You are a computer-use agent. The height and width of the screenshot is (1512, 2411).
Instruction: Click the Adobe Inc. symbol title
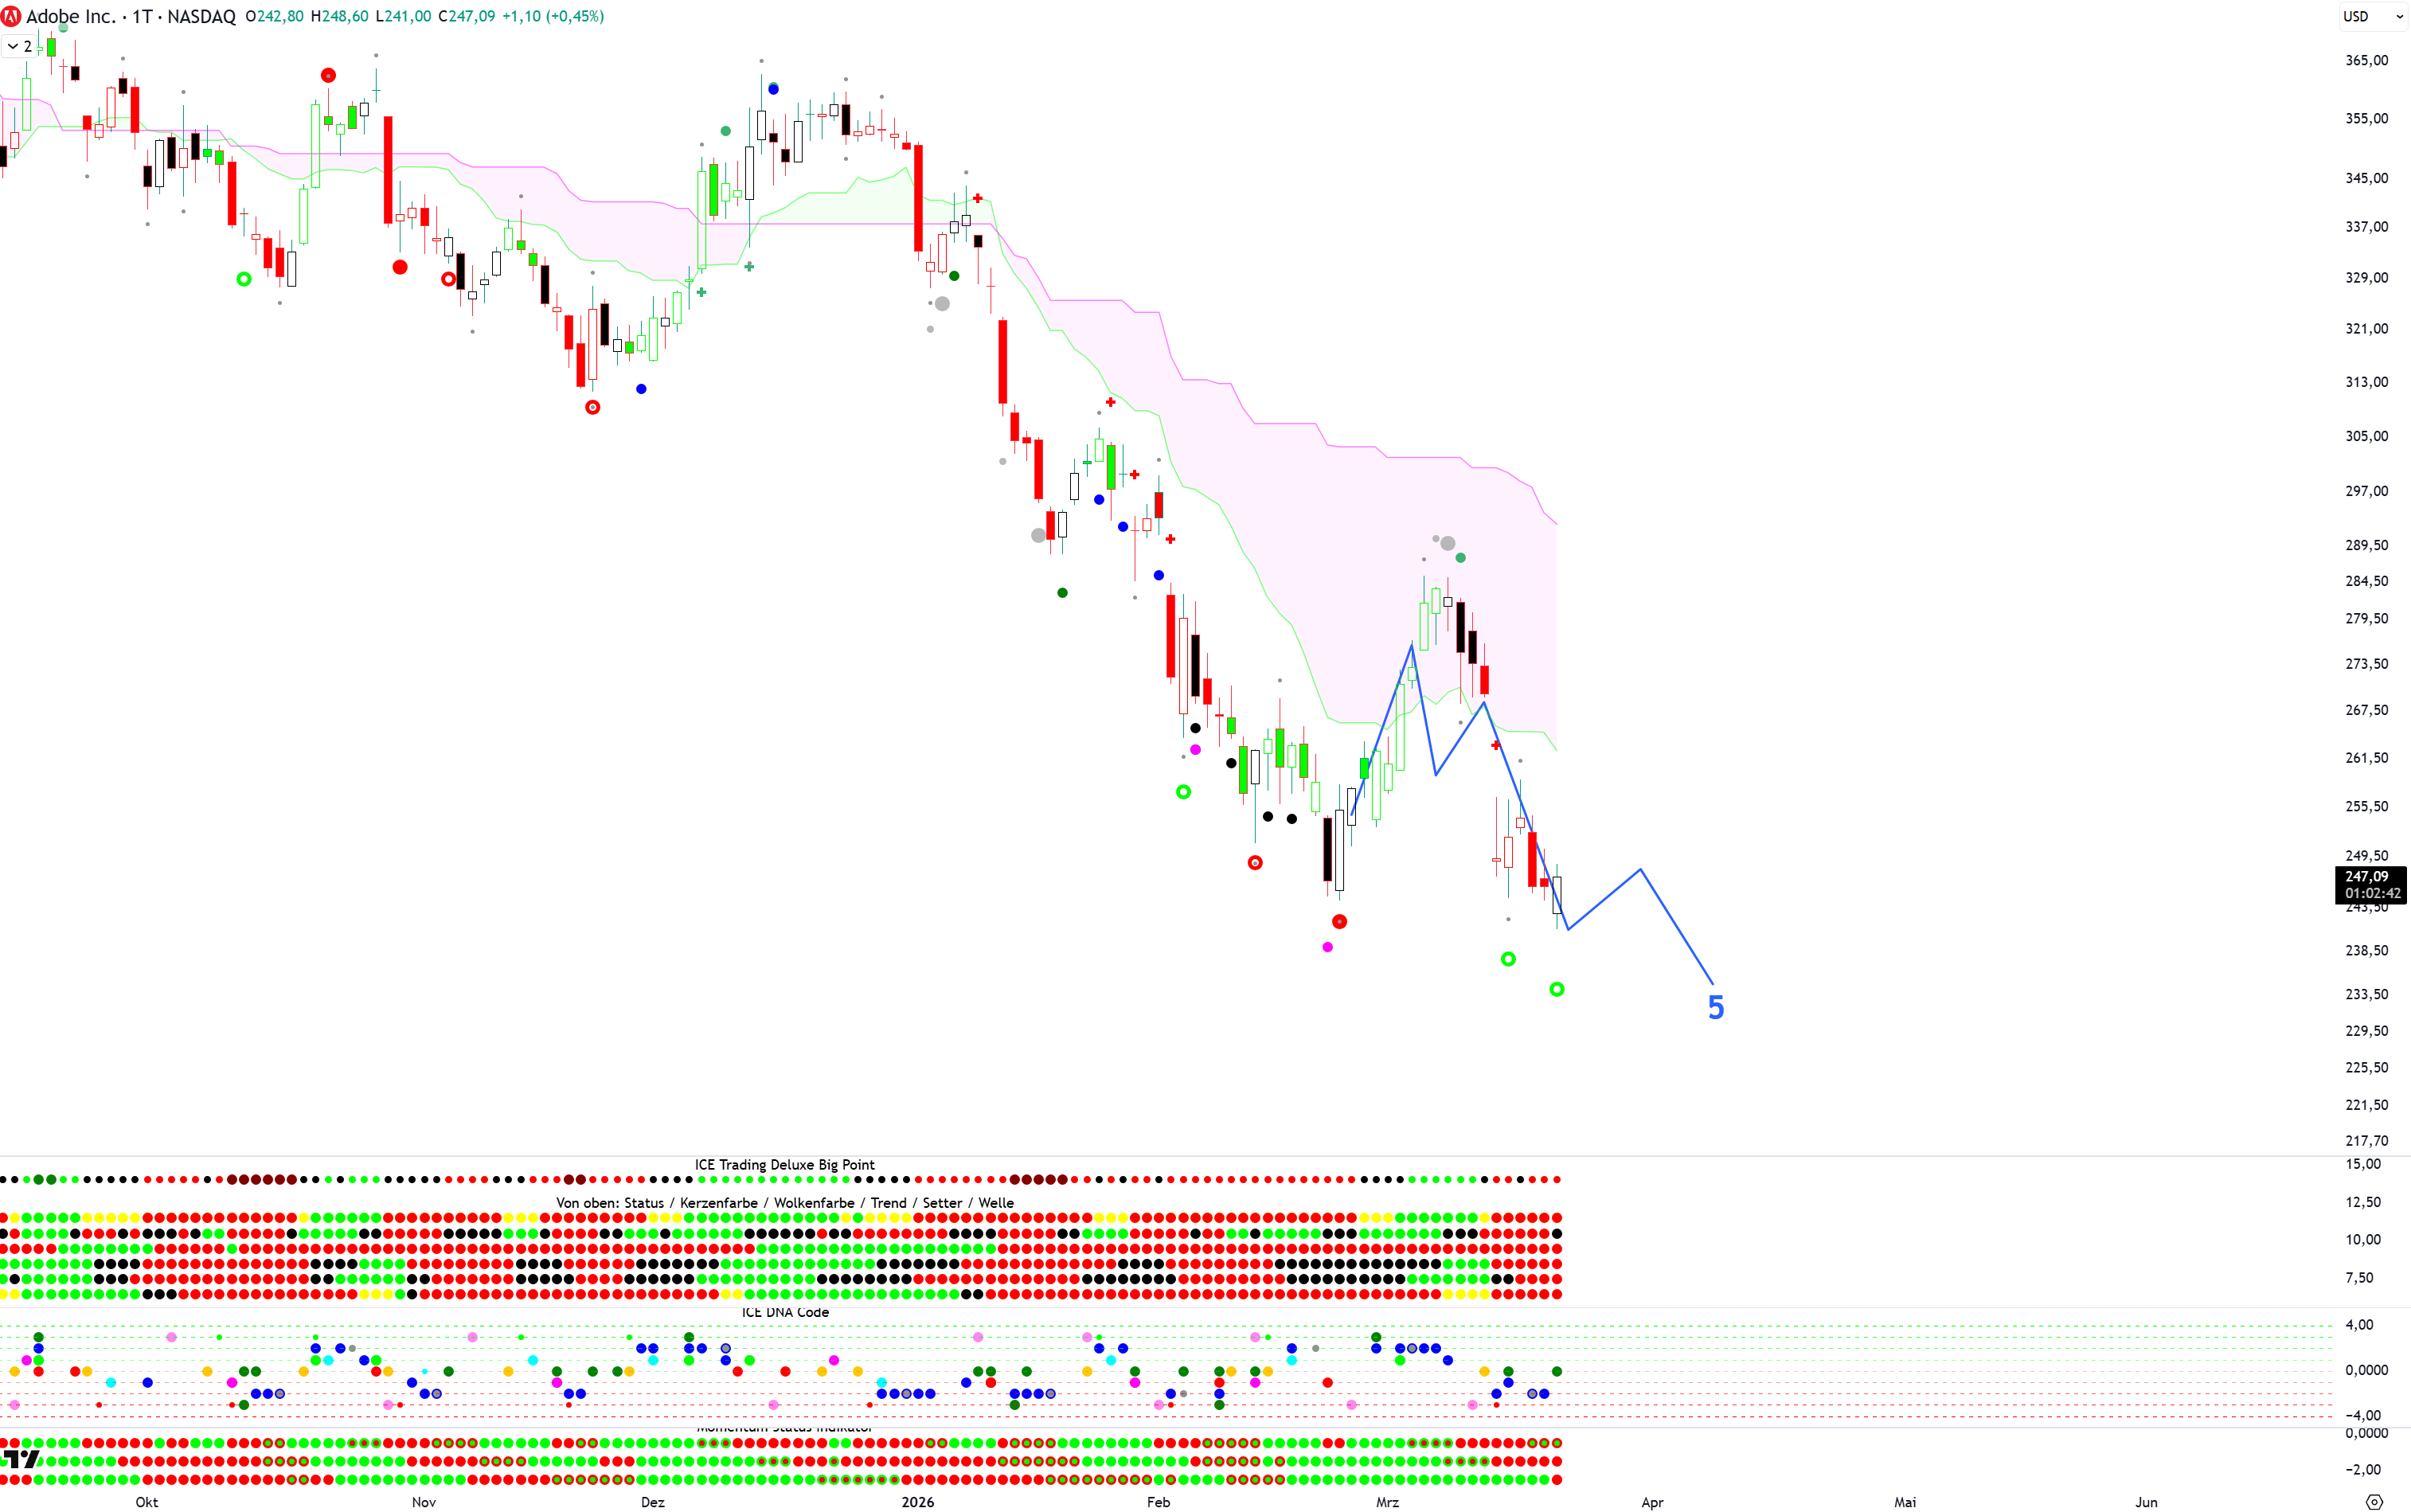pyautogui.click(x=70, y=16)
